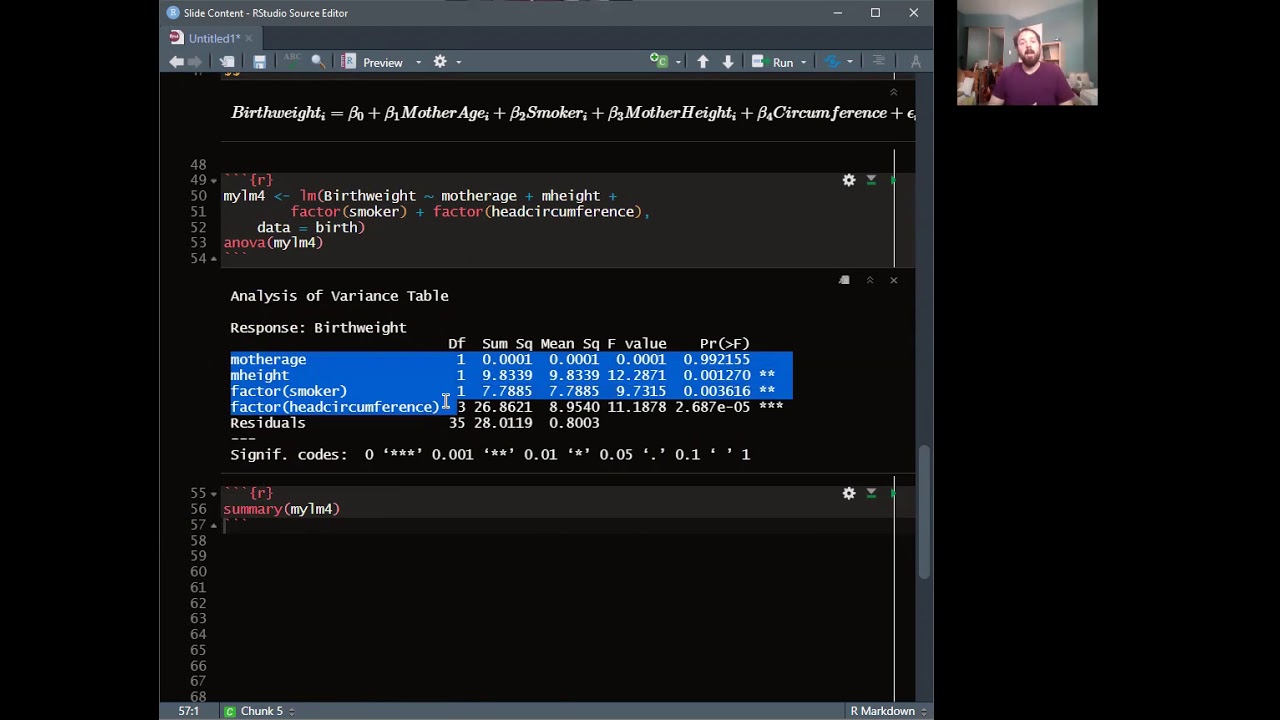Click the F value column header
The image size is (1280, 720).
point(637,344)
